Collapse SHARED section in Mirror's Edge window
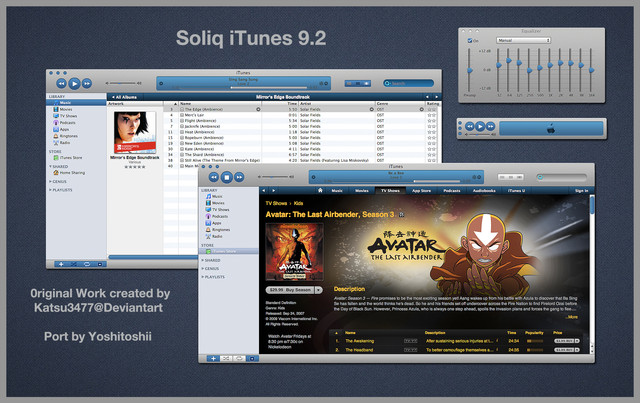 51,167
